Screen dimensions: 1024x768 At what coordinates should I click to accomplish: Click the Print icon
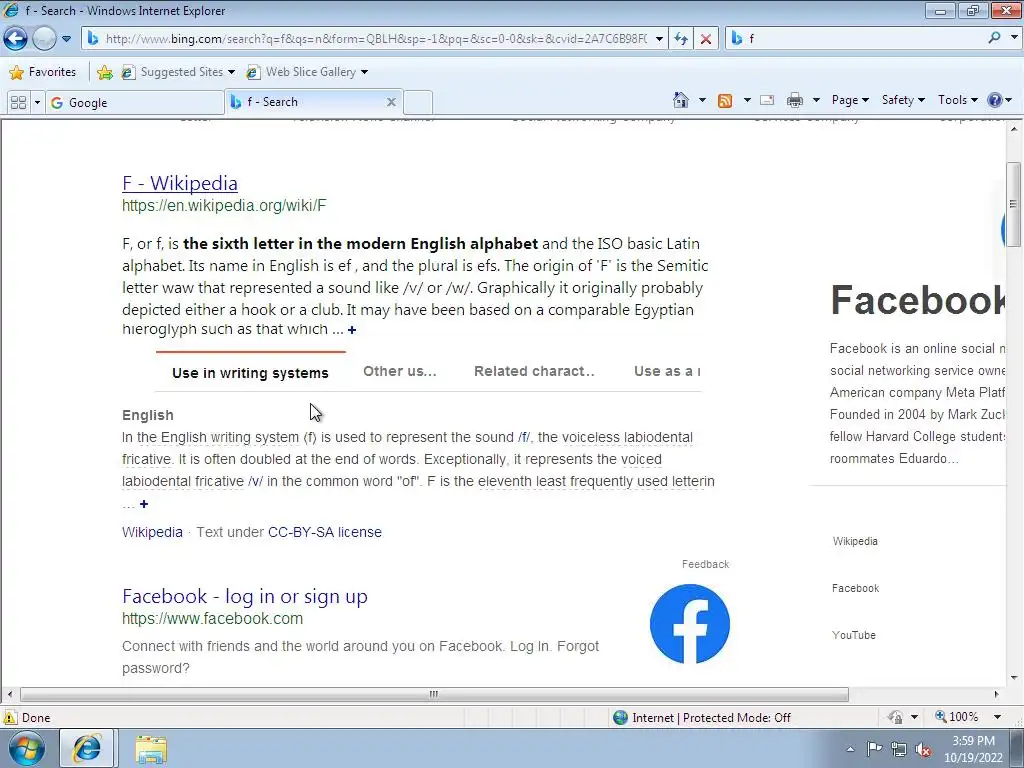point(795,100)
